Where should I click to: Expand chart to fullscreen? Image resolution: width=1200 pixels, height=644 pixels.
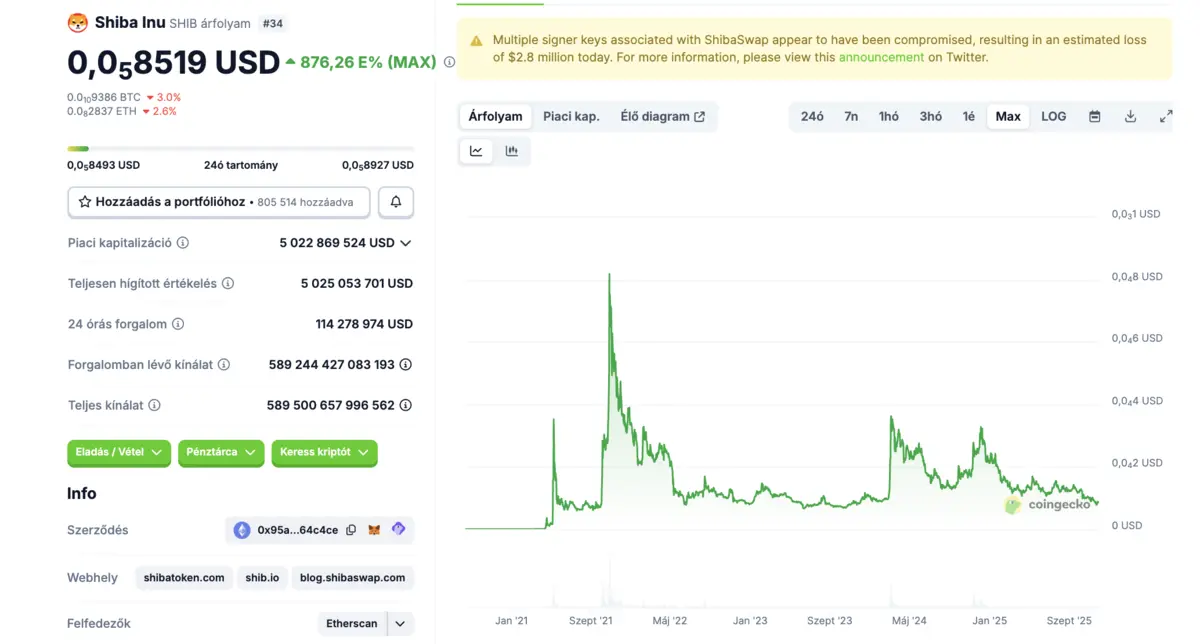pyautogui.click(x=1165, y=117)
